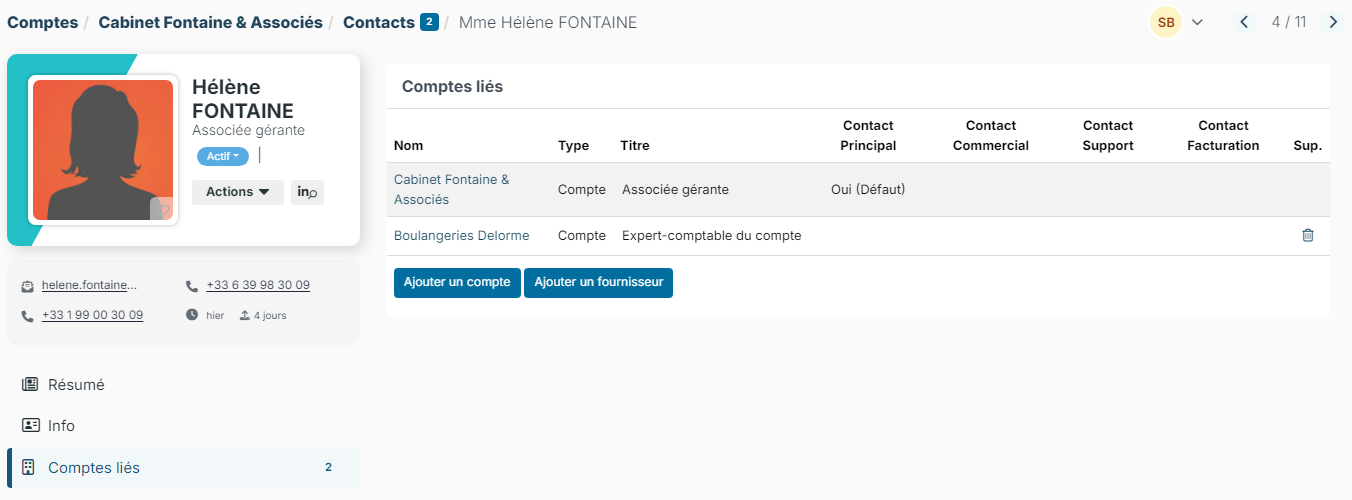Open Cabinet Fontaine & Associés in the table

pyautogui.click(x=452, y=189)
